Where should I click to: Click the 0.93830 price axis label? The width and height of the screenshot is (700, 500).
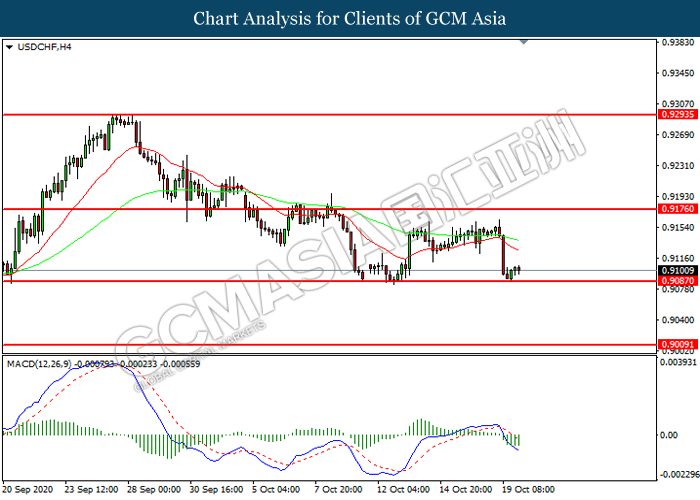tap(678, 42)
